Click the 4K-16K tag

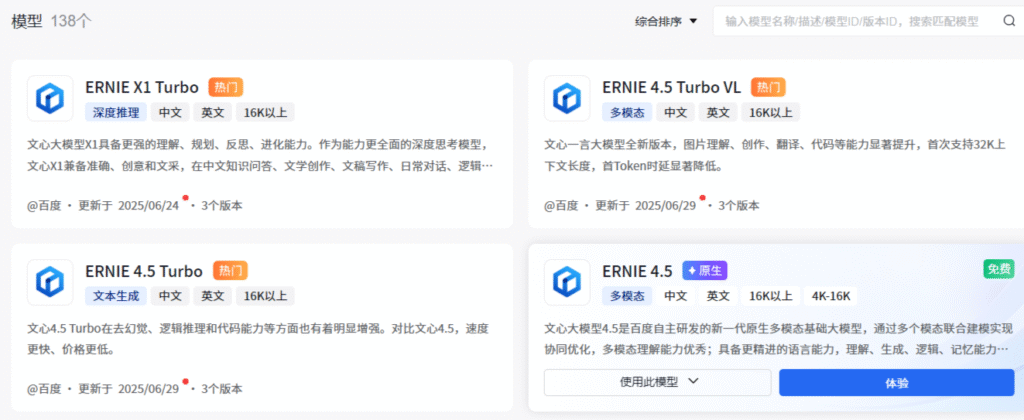coord(831,296)
